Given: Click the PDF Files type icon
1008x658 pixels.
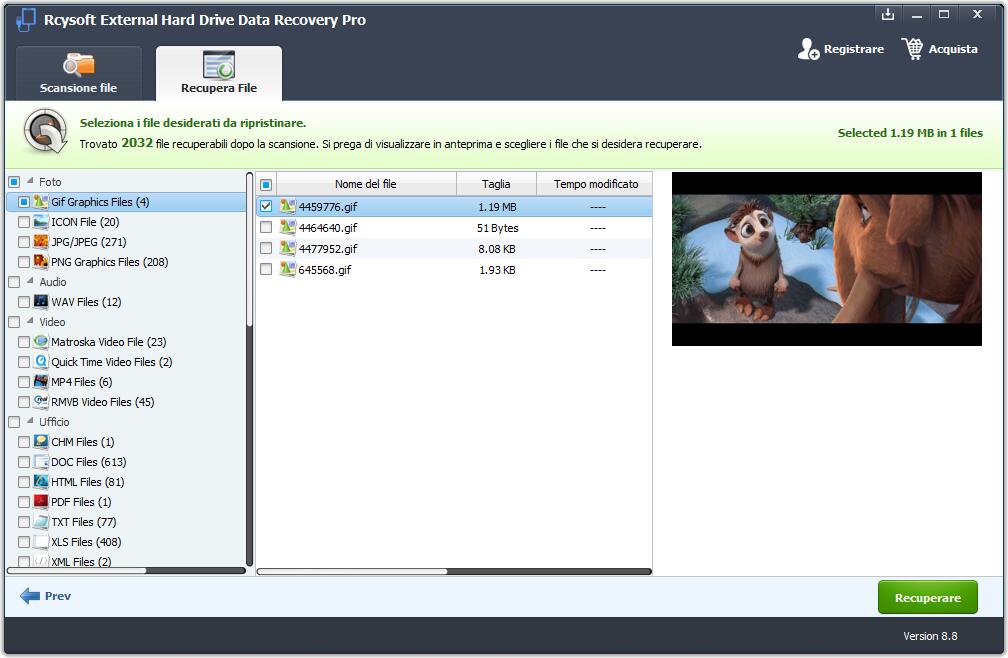Looking at the screenshot, I should pos(41,502).
